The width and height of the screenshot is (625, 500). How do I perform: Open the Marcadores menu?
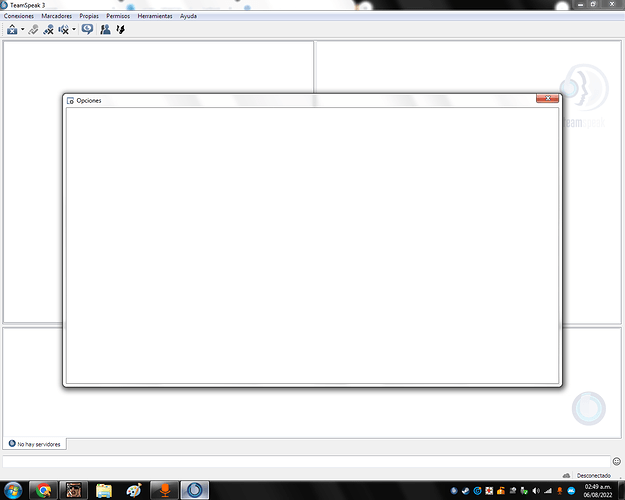coord(56,16)
